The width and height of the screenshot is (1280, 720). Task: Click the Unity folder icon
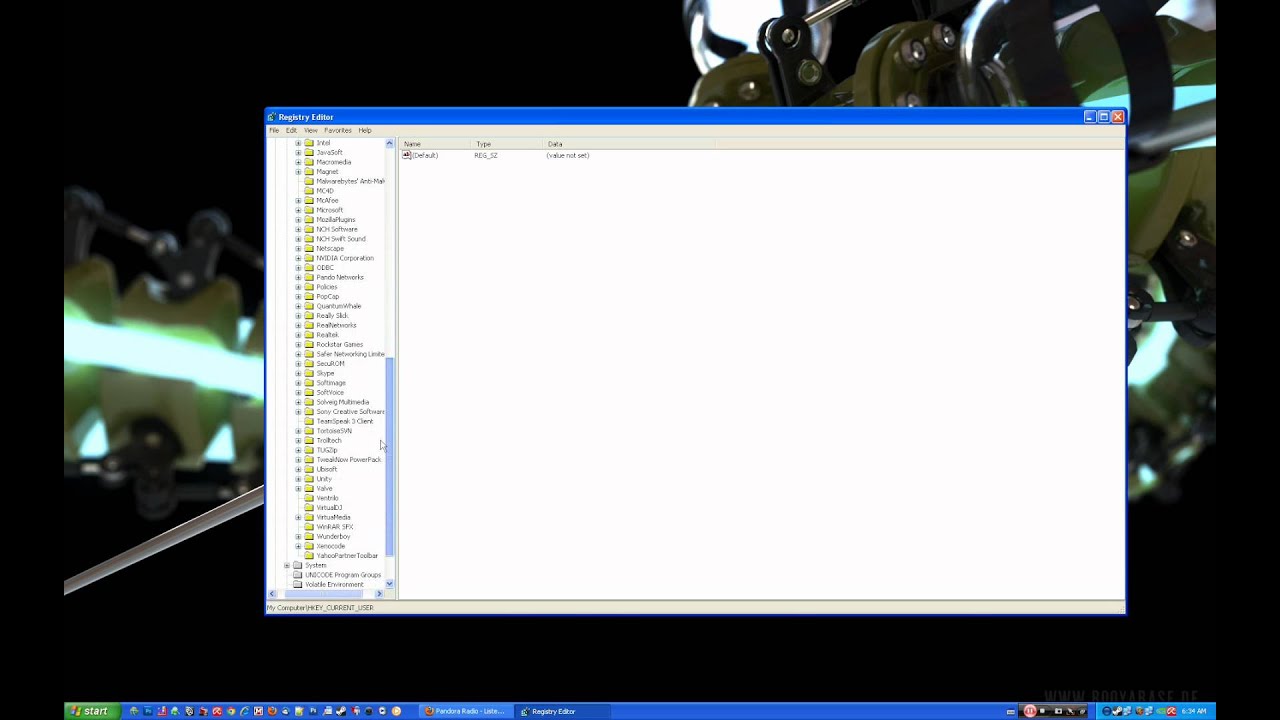coord(309,479)
